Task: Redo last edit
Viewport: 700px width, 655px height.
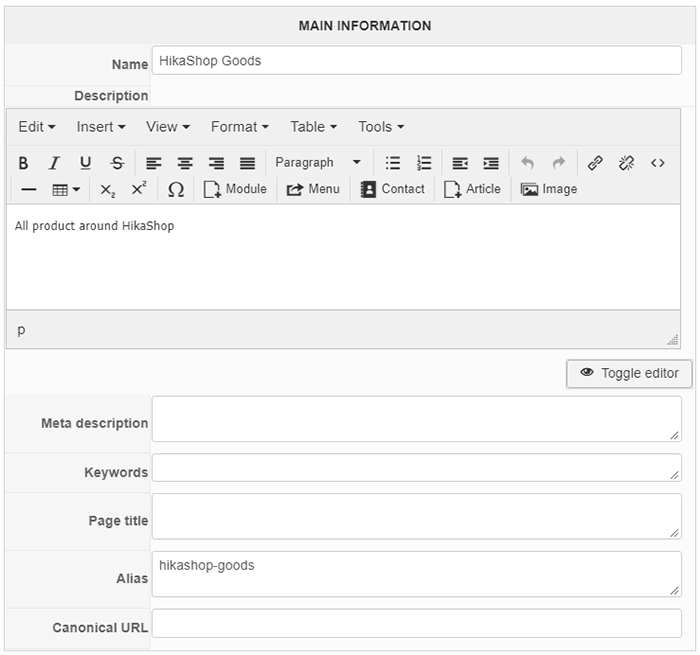Action: coord(559,163)
